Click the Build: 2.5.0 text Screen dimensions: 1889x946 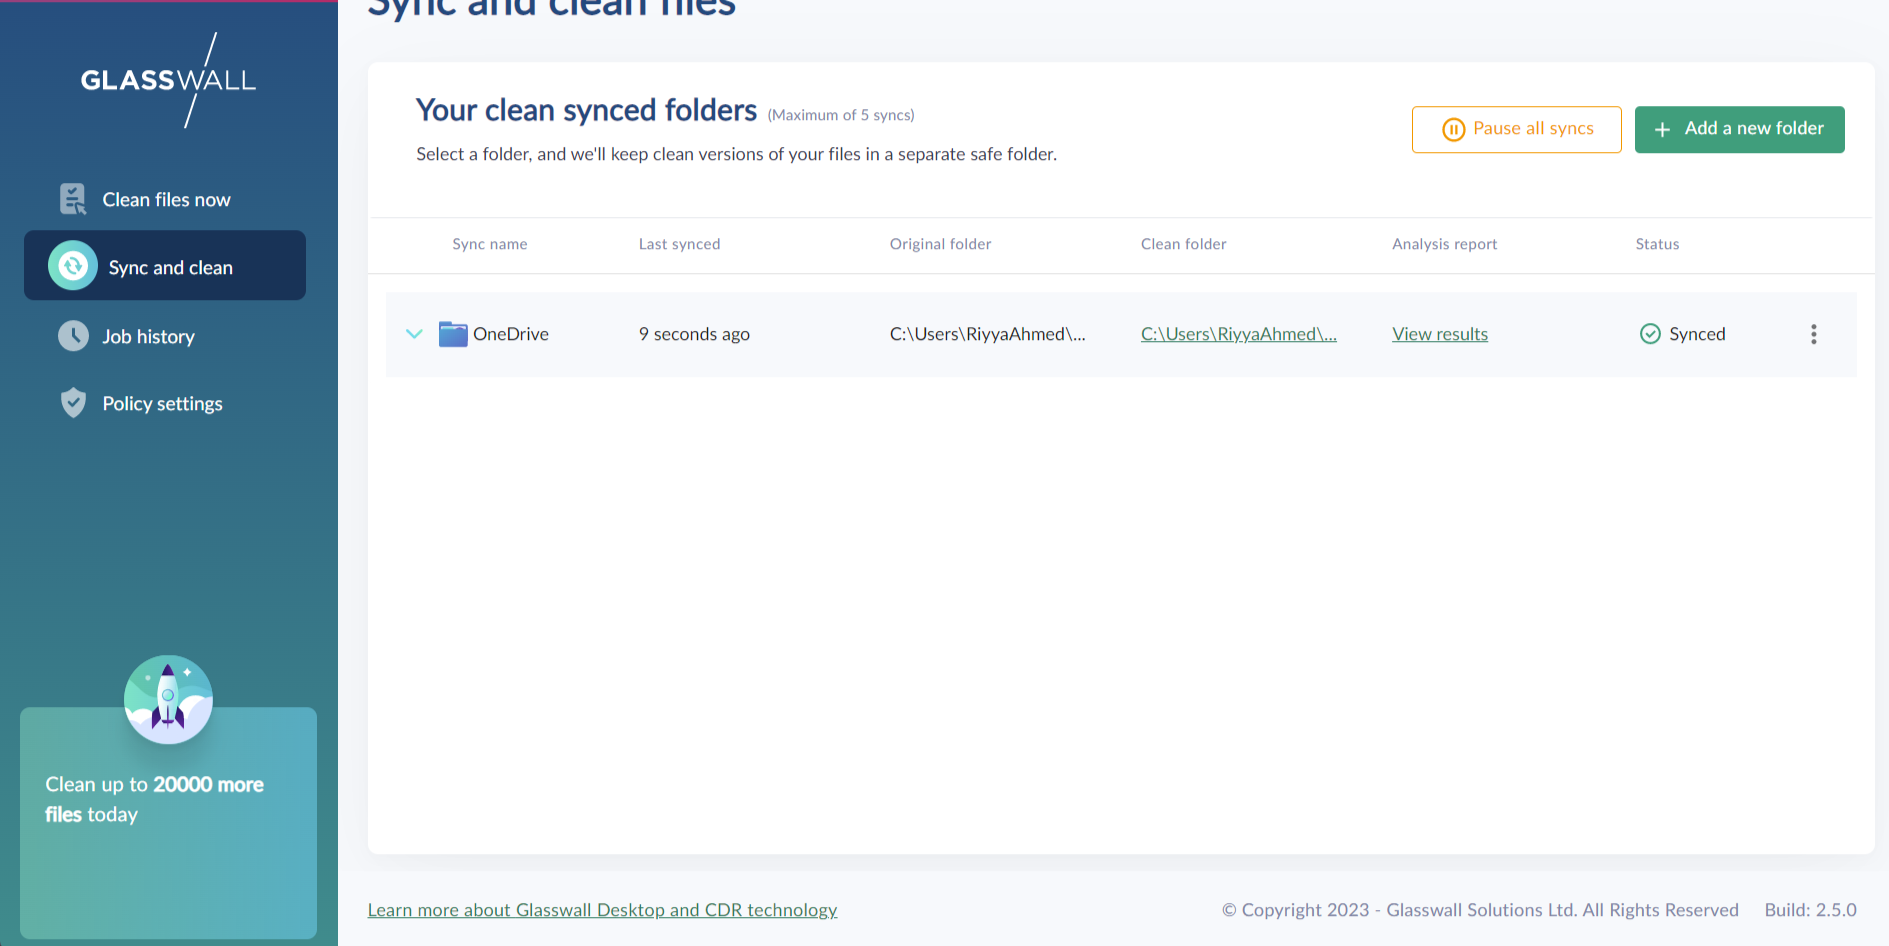tap(1810, 910)
